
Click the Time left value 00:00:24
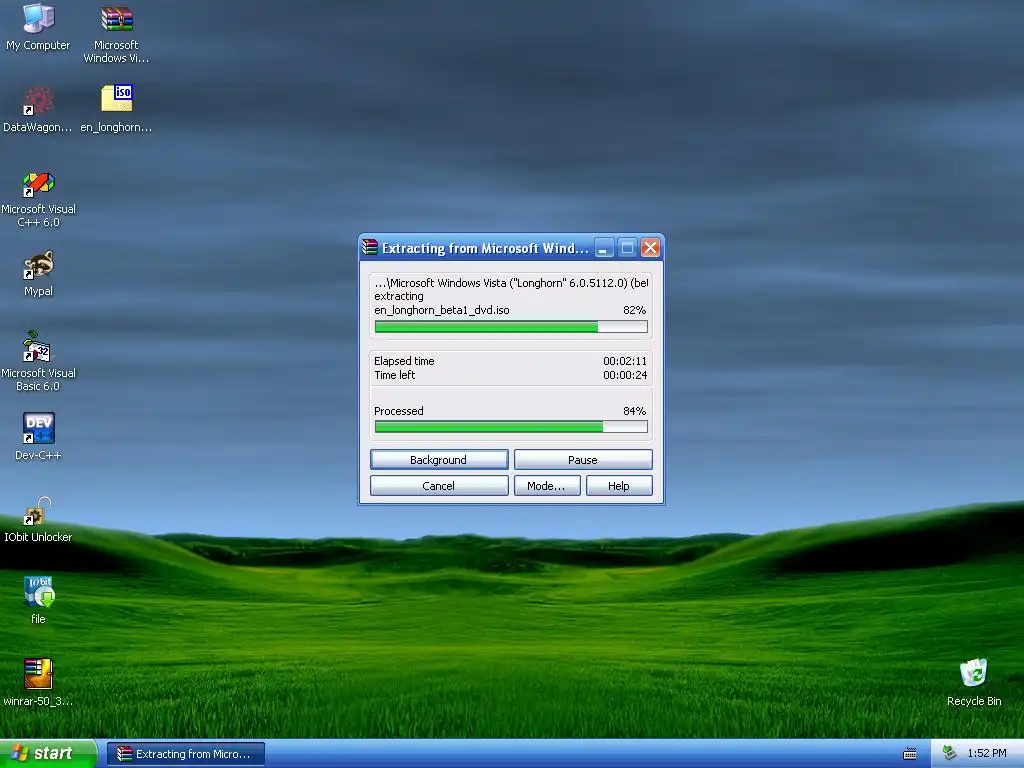[625, 375]
